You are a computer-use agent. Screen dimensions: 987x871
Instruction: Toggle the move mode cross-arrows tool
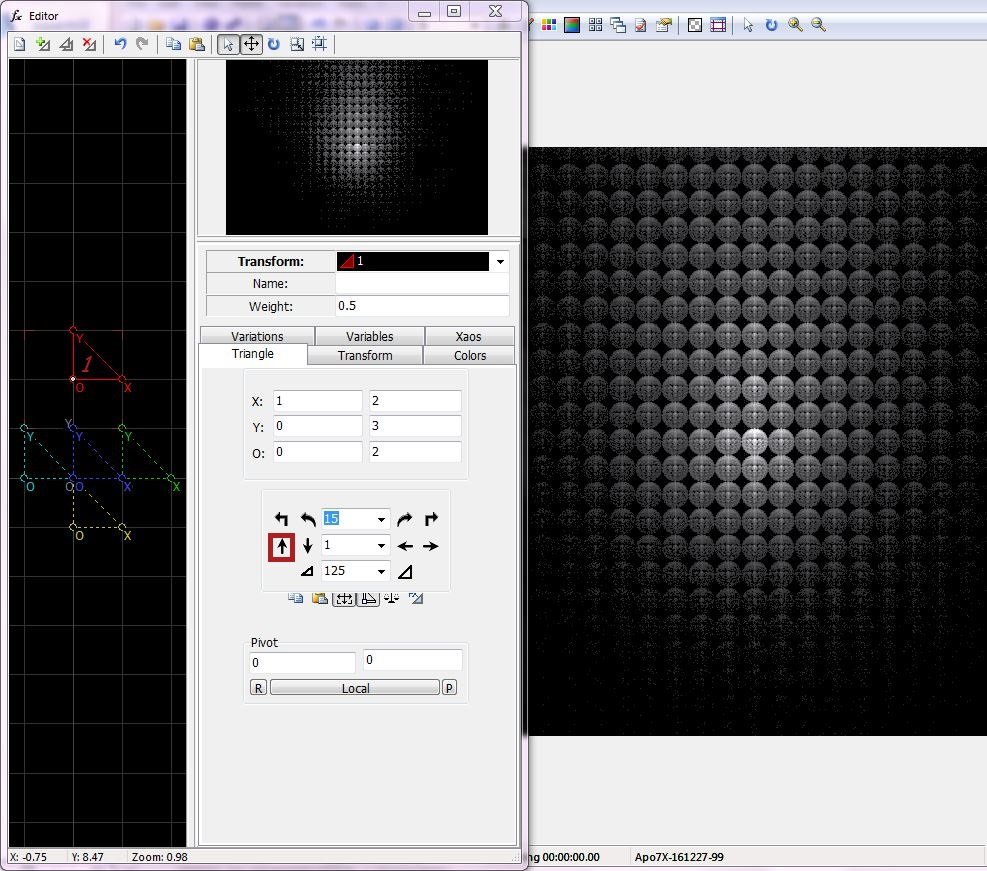251,44
